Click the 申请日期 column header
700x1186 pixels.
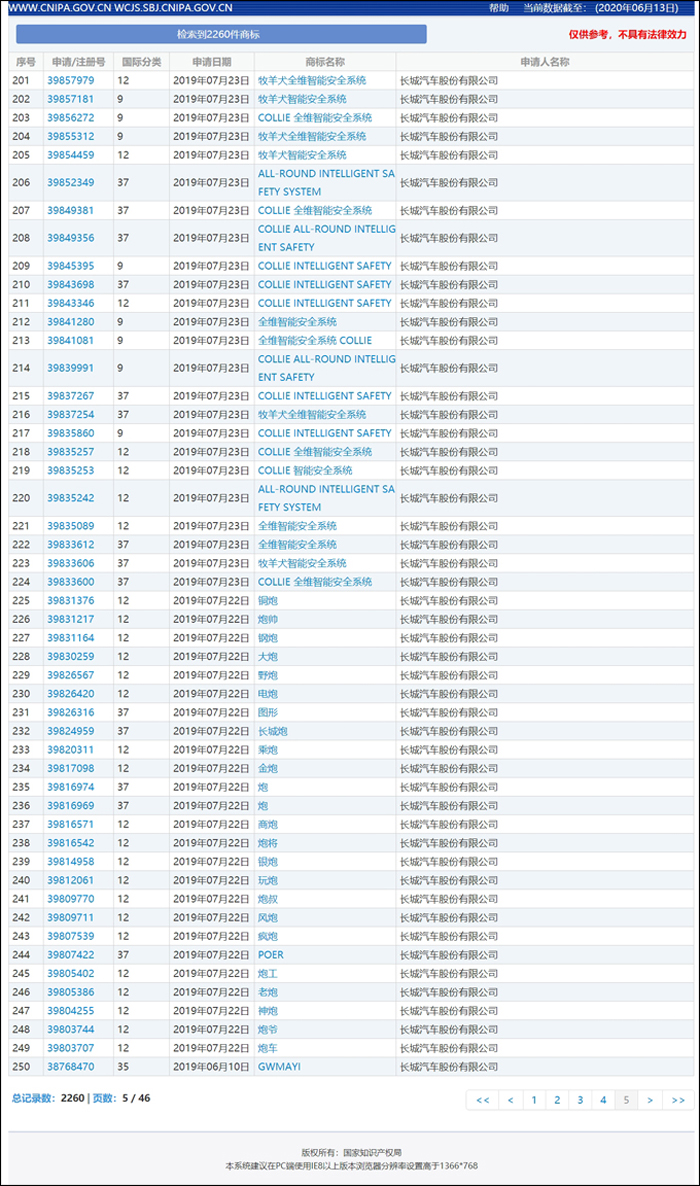pos(212,62)
